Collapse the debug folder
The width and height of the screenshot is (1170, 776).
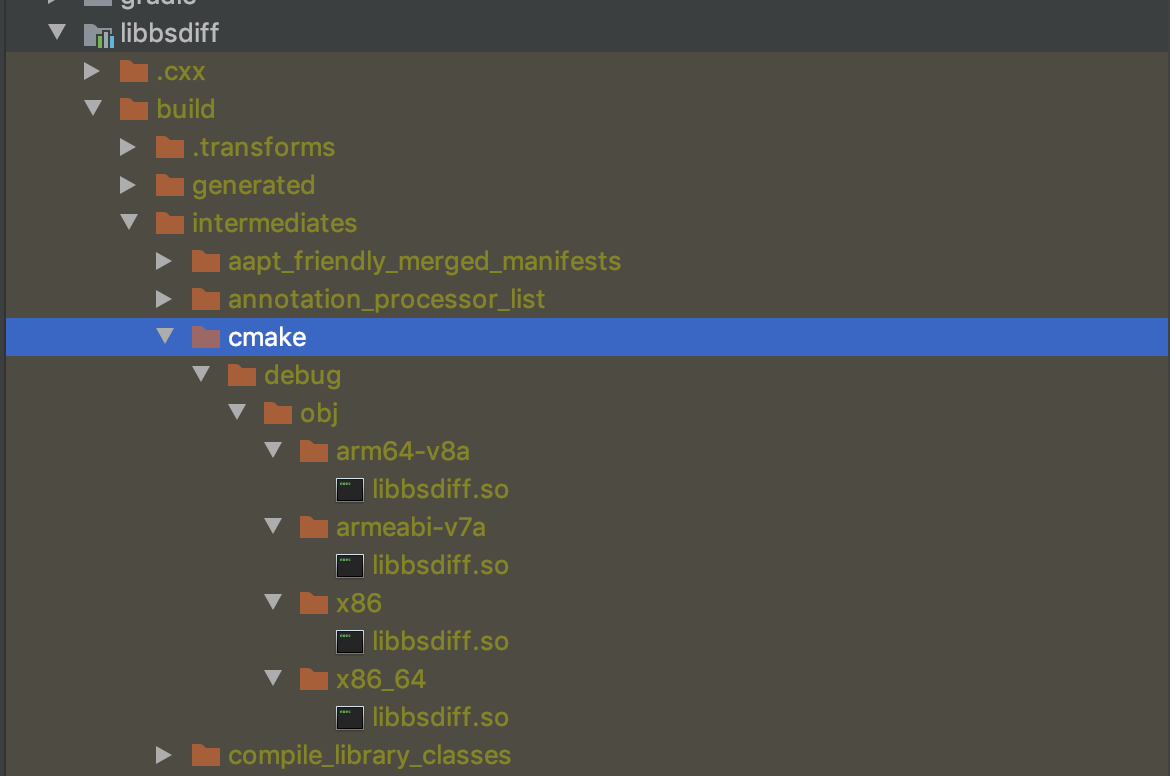[x=201, y=375]
